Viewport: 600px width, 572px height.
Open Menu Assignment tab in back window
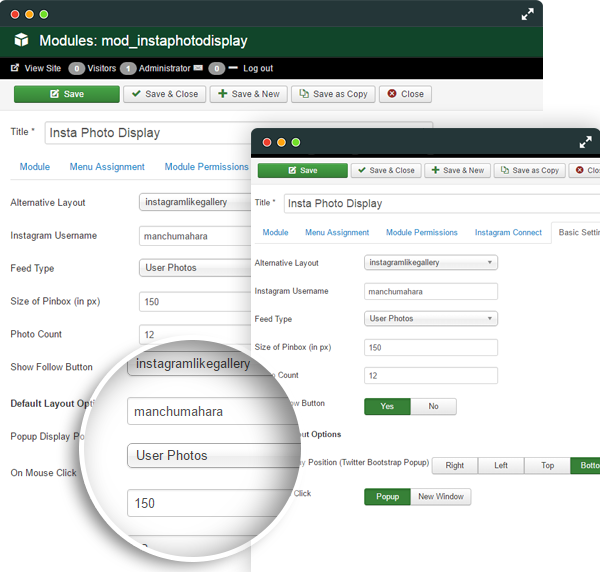107,167
